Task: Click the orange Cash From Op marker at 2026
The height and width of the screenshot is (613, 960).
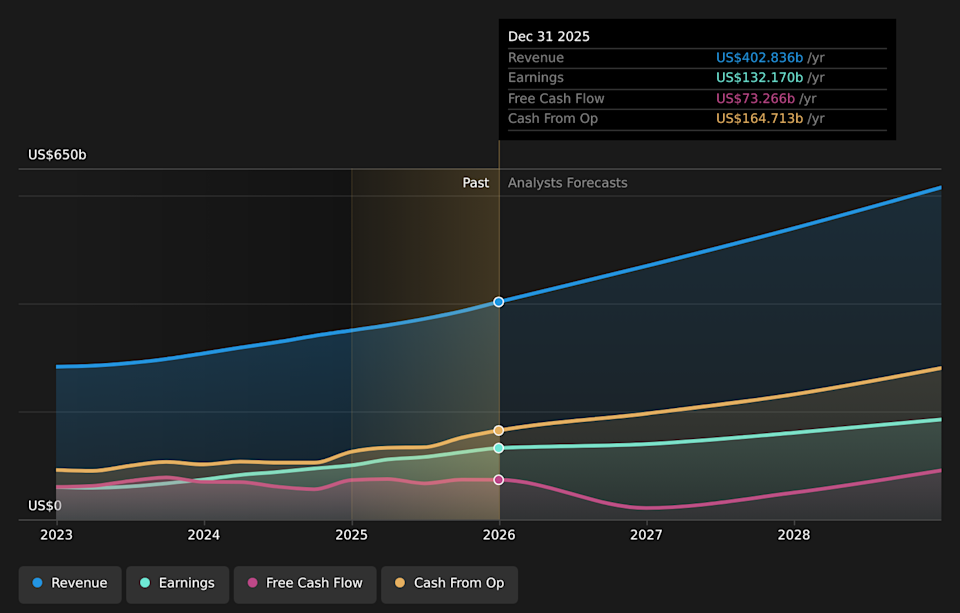Action: coord(499,430)
